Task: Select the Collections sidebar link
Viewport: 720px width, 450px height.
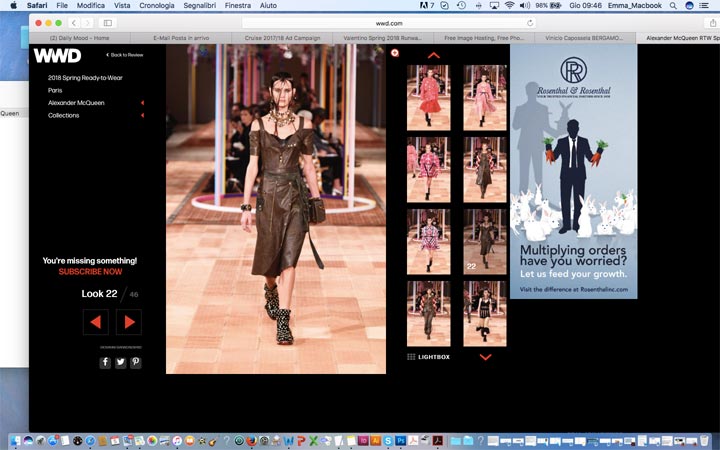Action: tap(63, 115)
